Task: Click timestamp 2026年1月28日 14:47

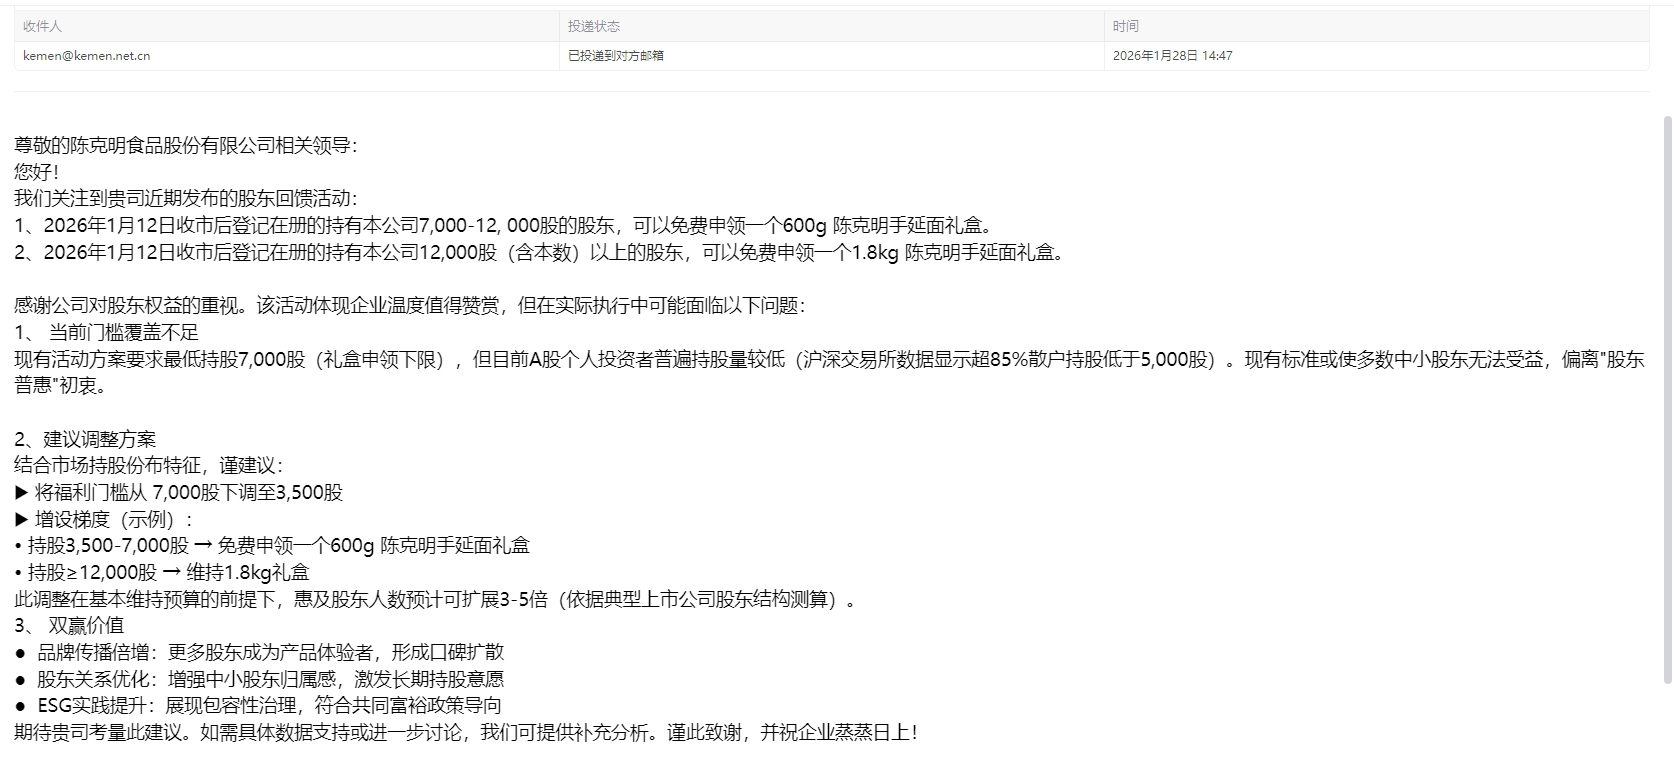Action: [1173, 56]
